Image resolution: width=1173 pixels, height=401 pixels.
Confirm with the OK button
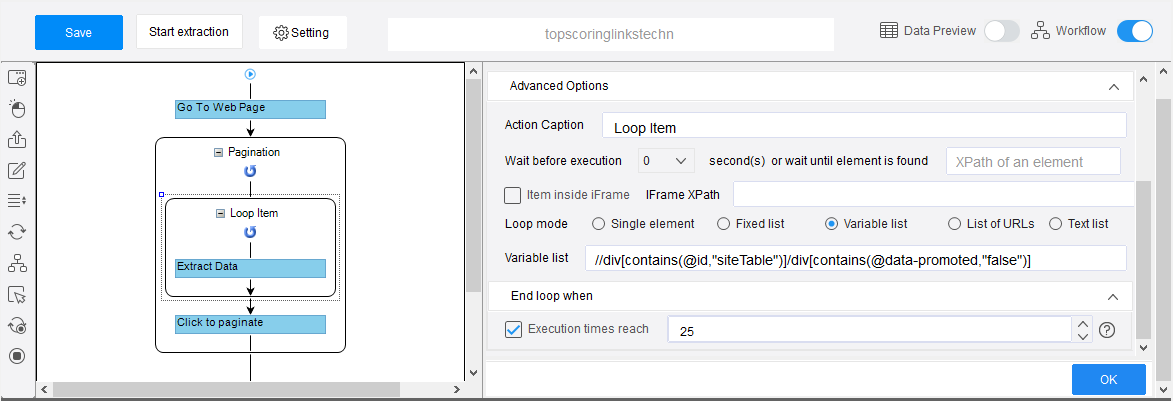coord(1109,379)
